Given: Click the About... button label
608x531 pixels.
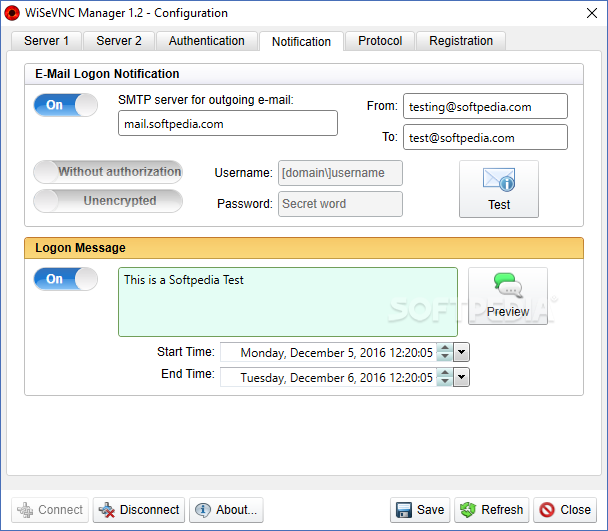Looking at the screenshot, I should (x=237, y=510).
